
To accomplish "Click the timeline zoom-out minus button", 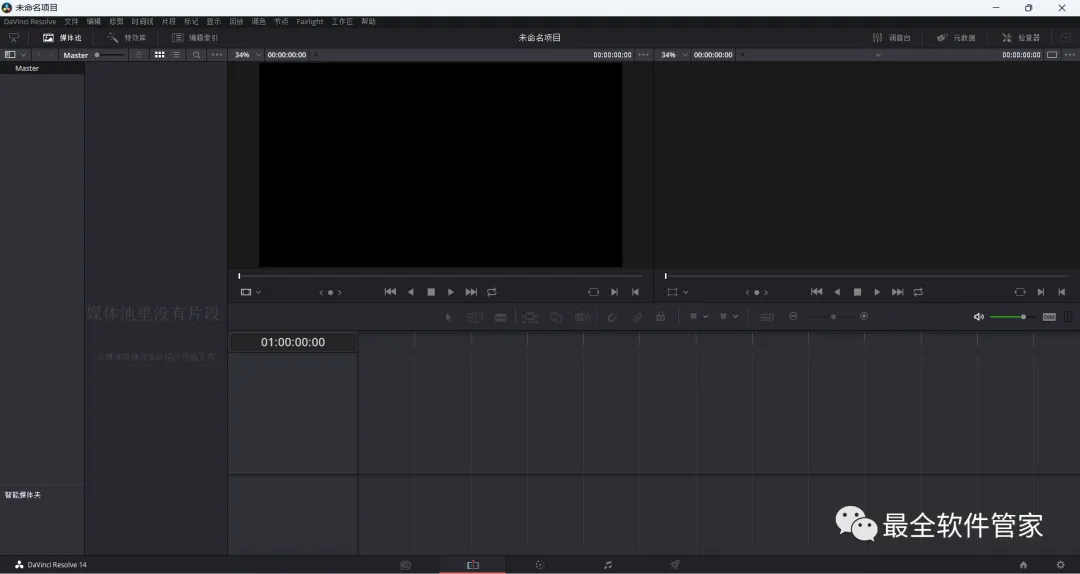I will pos(793,316).
